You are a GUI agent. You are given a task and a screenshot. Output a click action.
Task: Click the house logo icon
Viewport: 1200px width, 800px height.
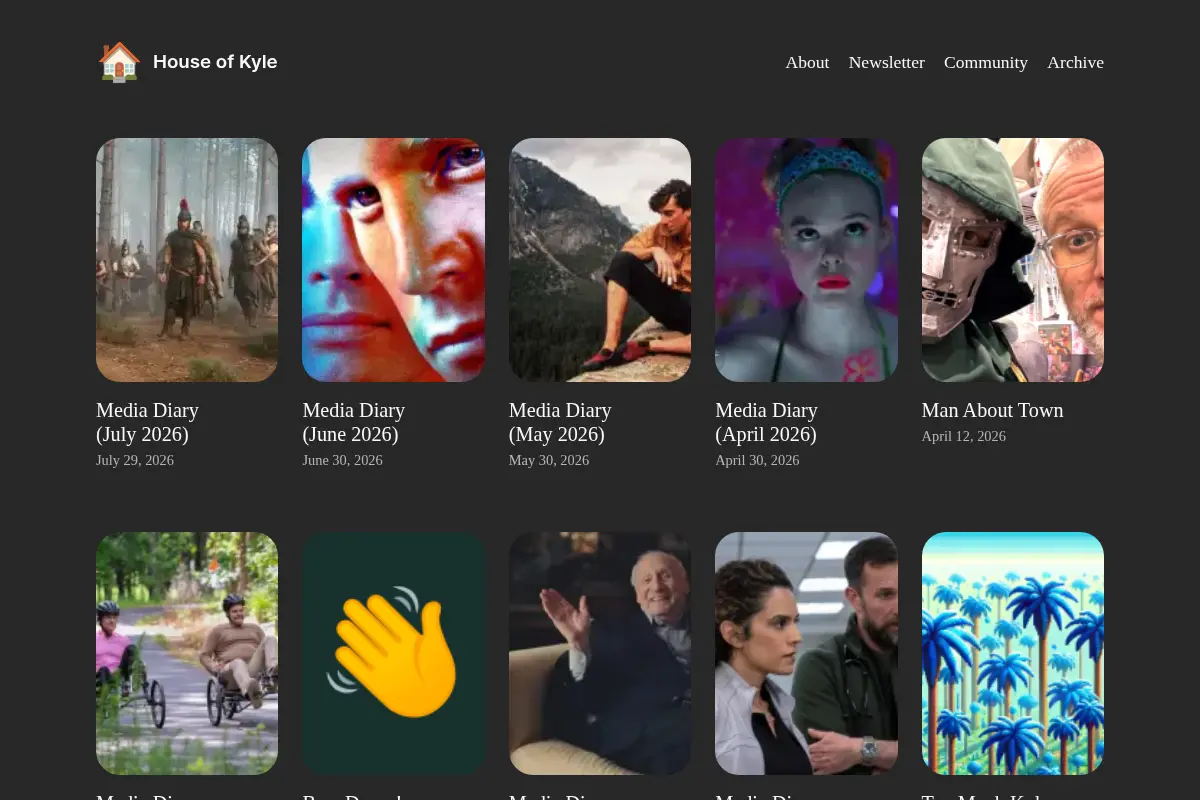(x=119, y=62)
